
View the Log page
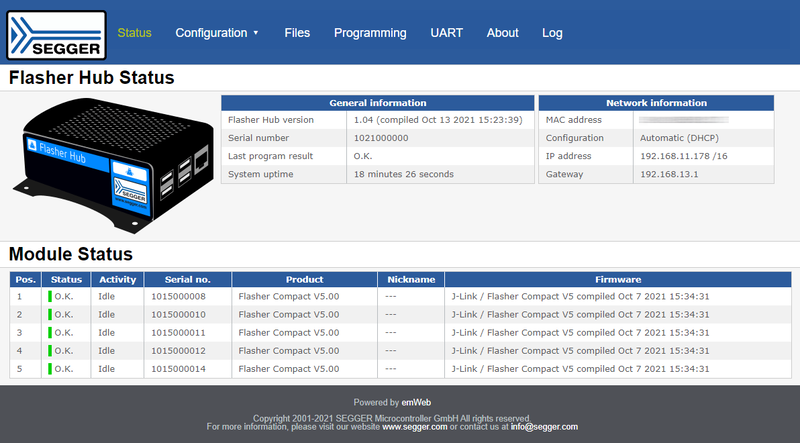click(x=552, y=33)
